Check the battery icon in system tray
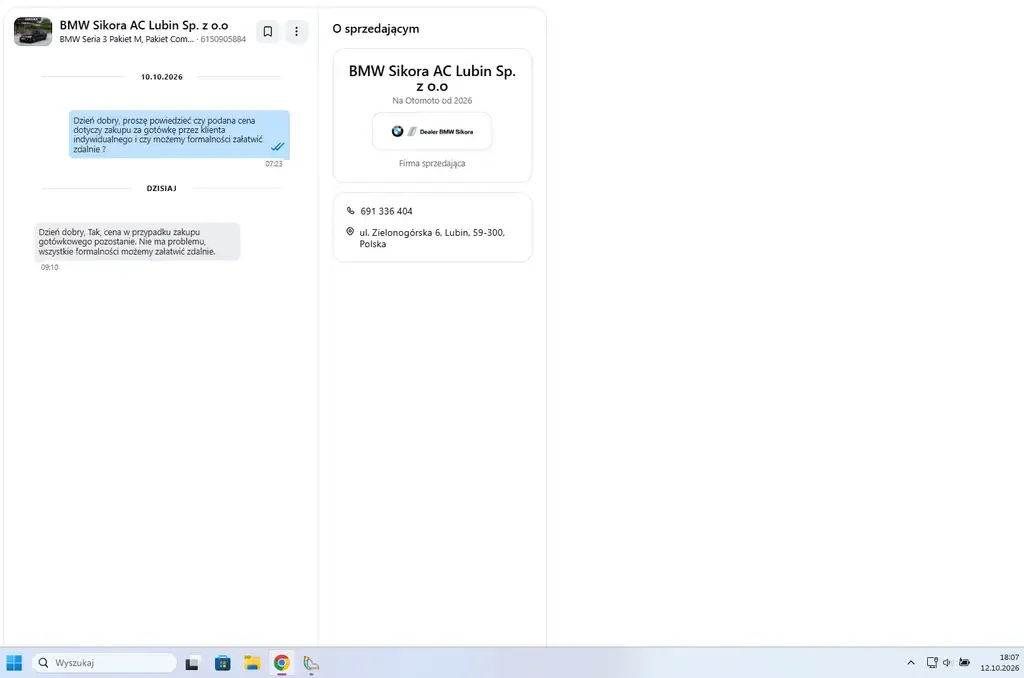The width and height of the screenshot is (1024, 678). [x=964, y=662]
